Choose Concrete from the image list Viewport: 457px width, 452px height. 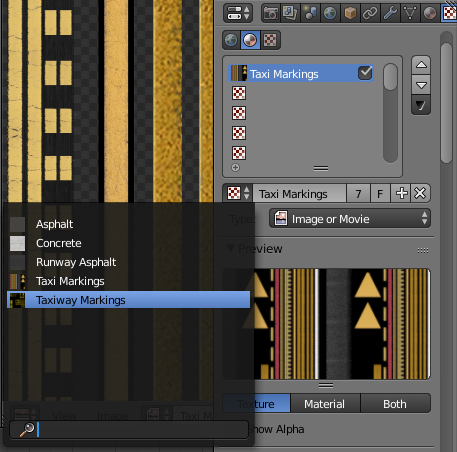(128, 243)
